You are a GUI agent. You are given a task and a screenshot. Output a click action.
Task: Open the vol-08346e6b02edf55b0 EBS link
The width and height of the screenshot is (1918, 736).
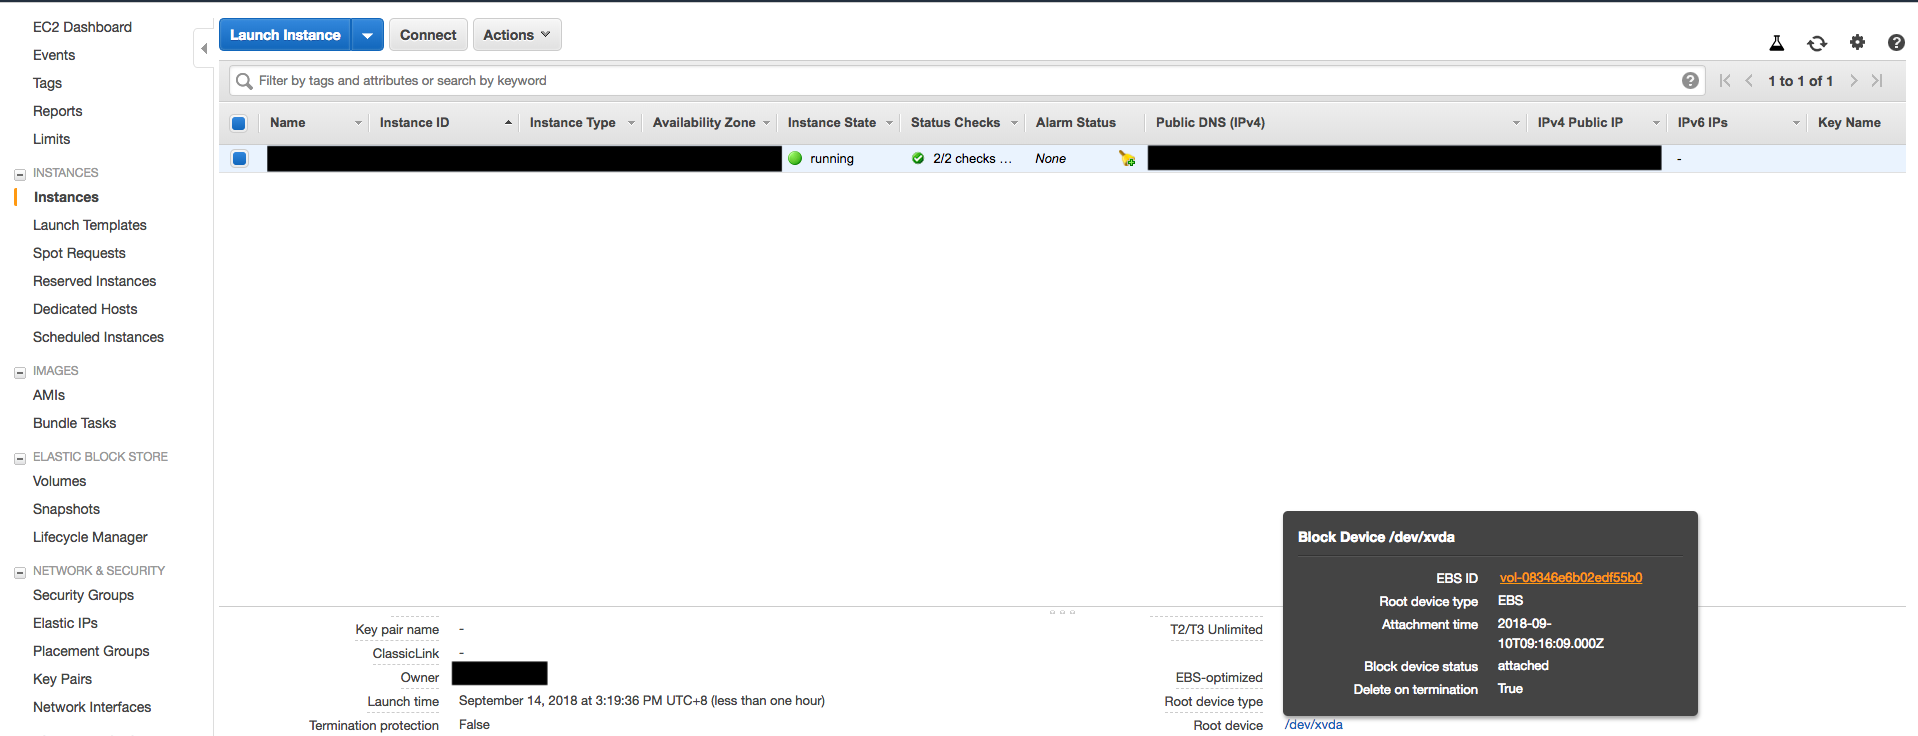1570,578
